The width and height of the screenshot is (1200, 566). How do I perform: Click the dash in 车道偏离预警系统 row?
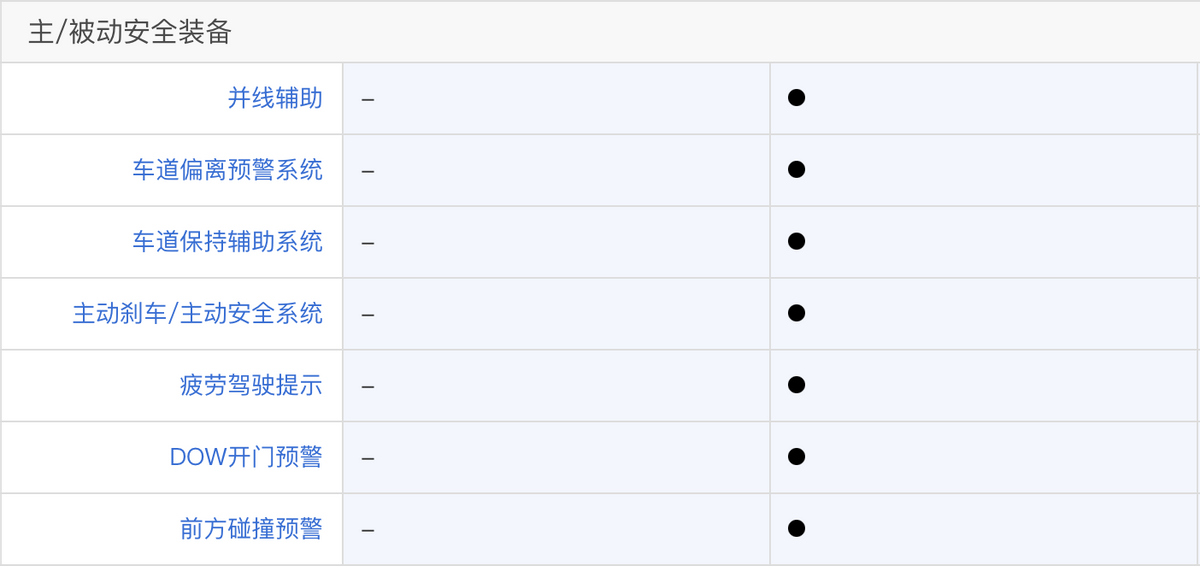368,171
